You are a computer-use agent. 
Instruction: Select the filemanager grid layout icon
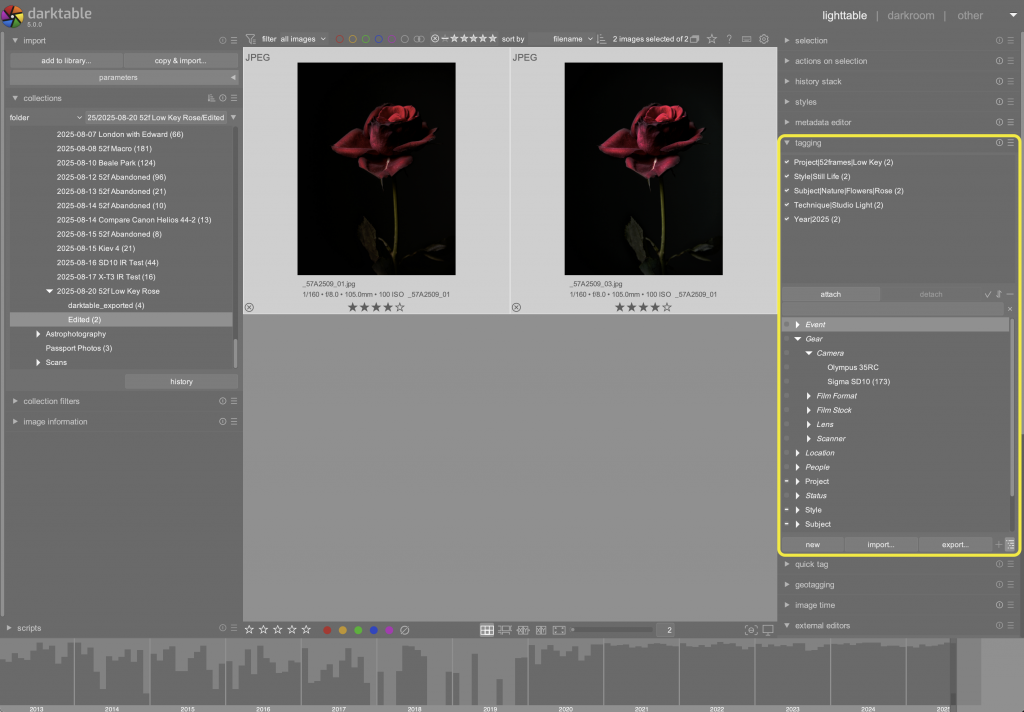pos(487,630)
